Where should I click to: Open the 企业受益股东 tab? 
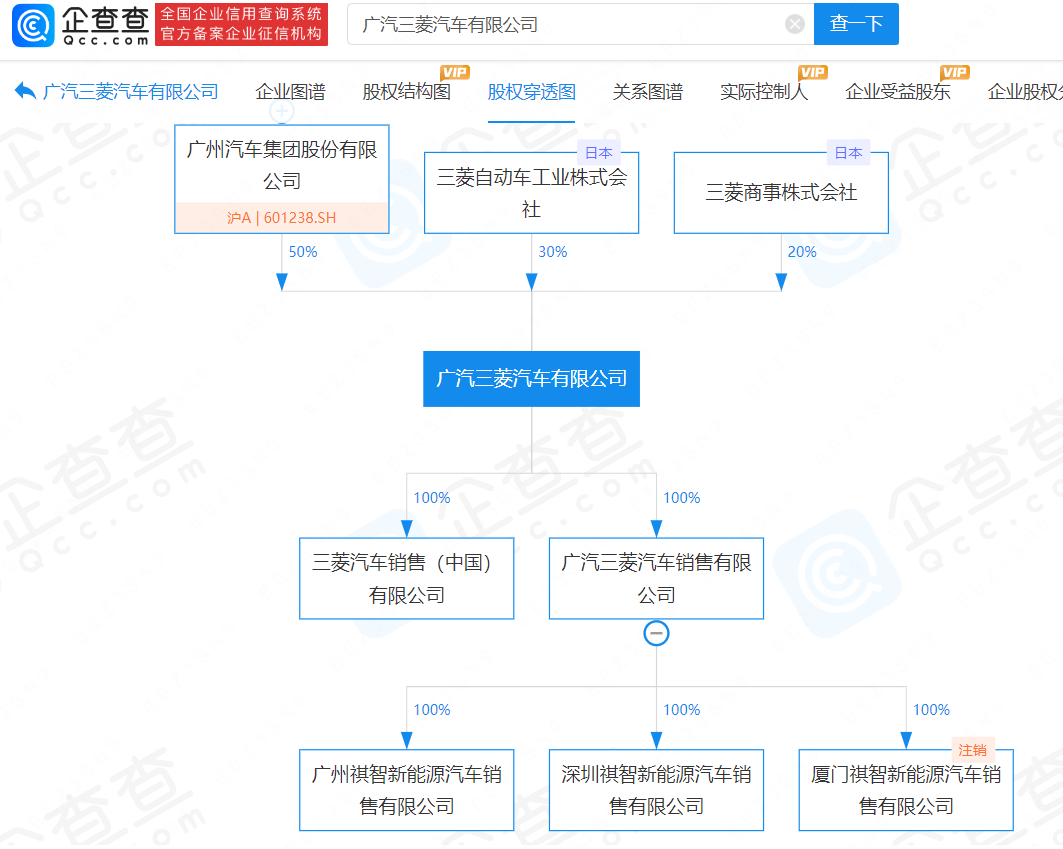coord(898,92)
